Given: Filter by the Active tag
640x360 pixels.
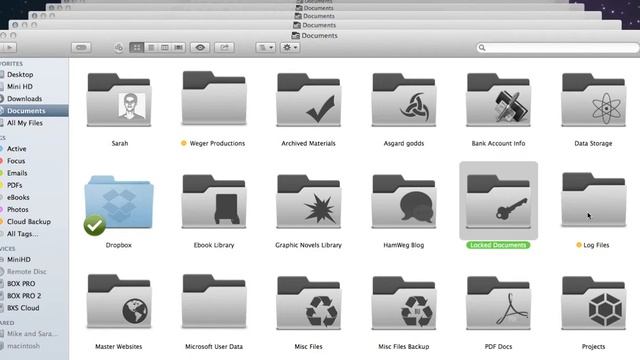Looking at the screenshot, I should pyautogui.click(x=16, y=149).
